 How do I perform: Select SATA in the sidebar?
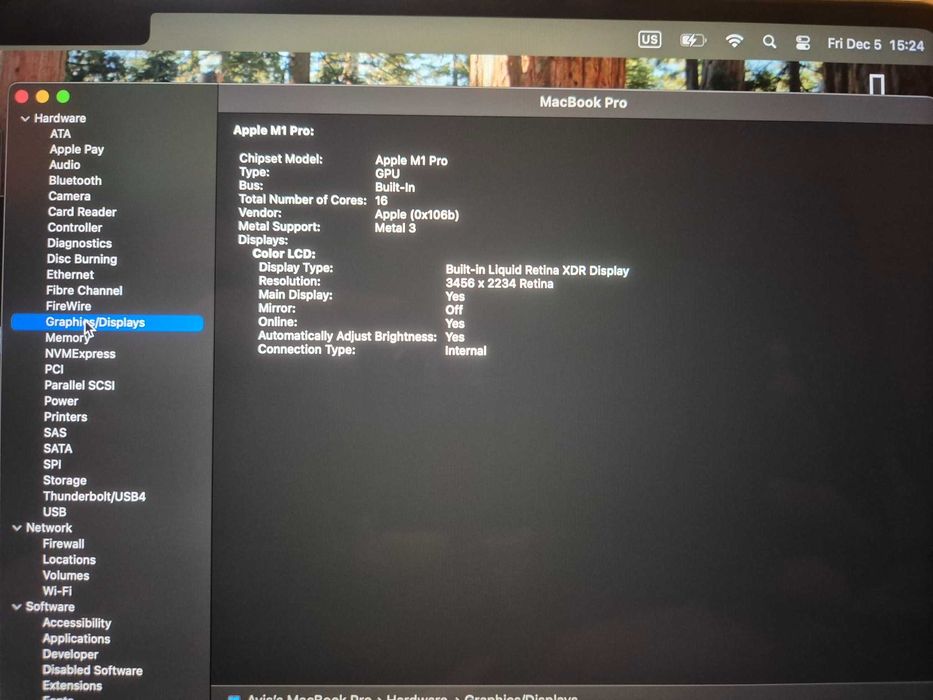pos(58,449)
